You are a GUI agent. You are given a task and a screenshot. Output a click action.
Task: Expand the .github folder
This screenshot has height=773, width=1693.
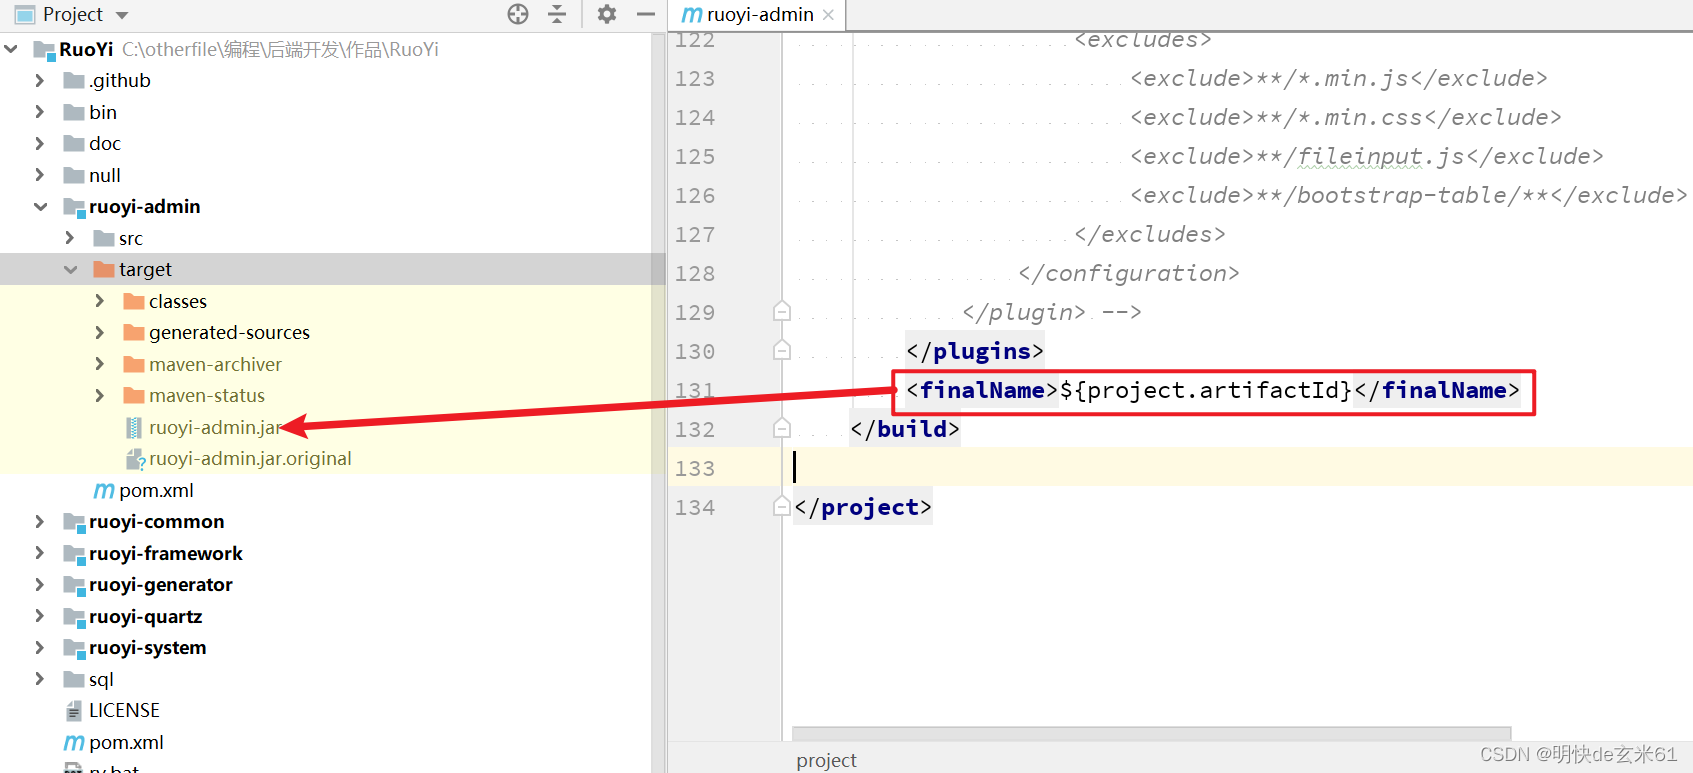coord(40,80)
